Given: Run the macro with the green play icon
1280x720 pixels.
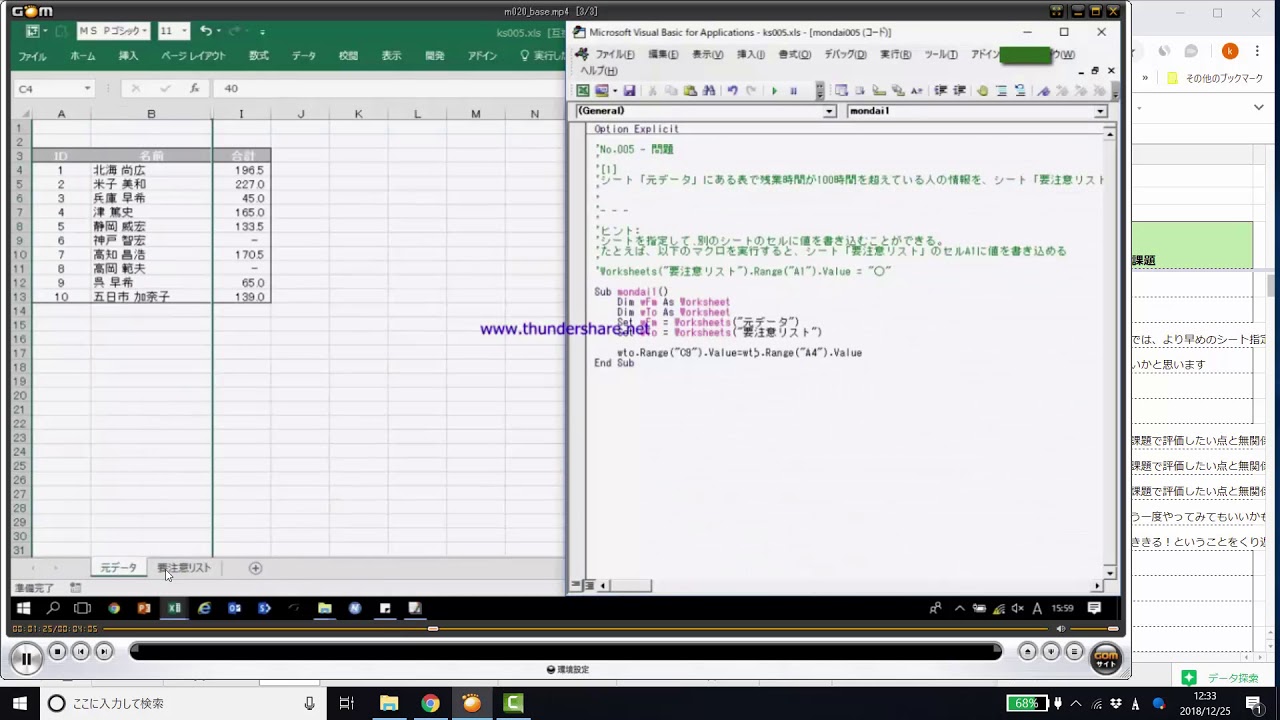Looking at the screenshot, I should click(x=774, y=91).
